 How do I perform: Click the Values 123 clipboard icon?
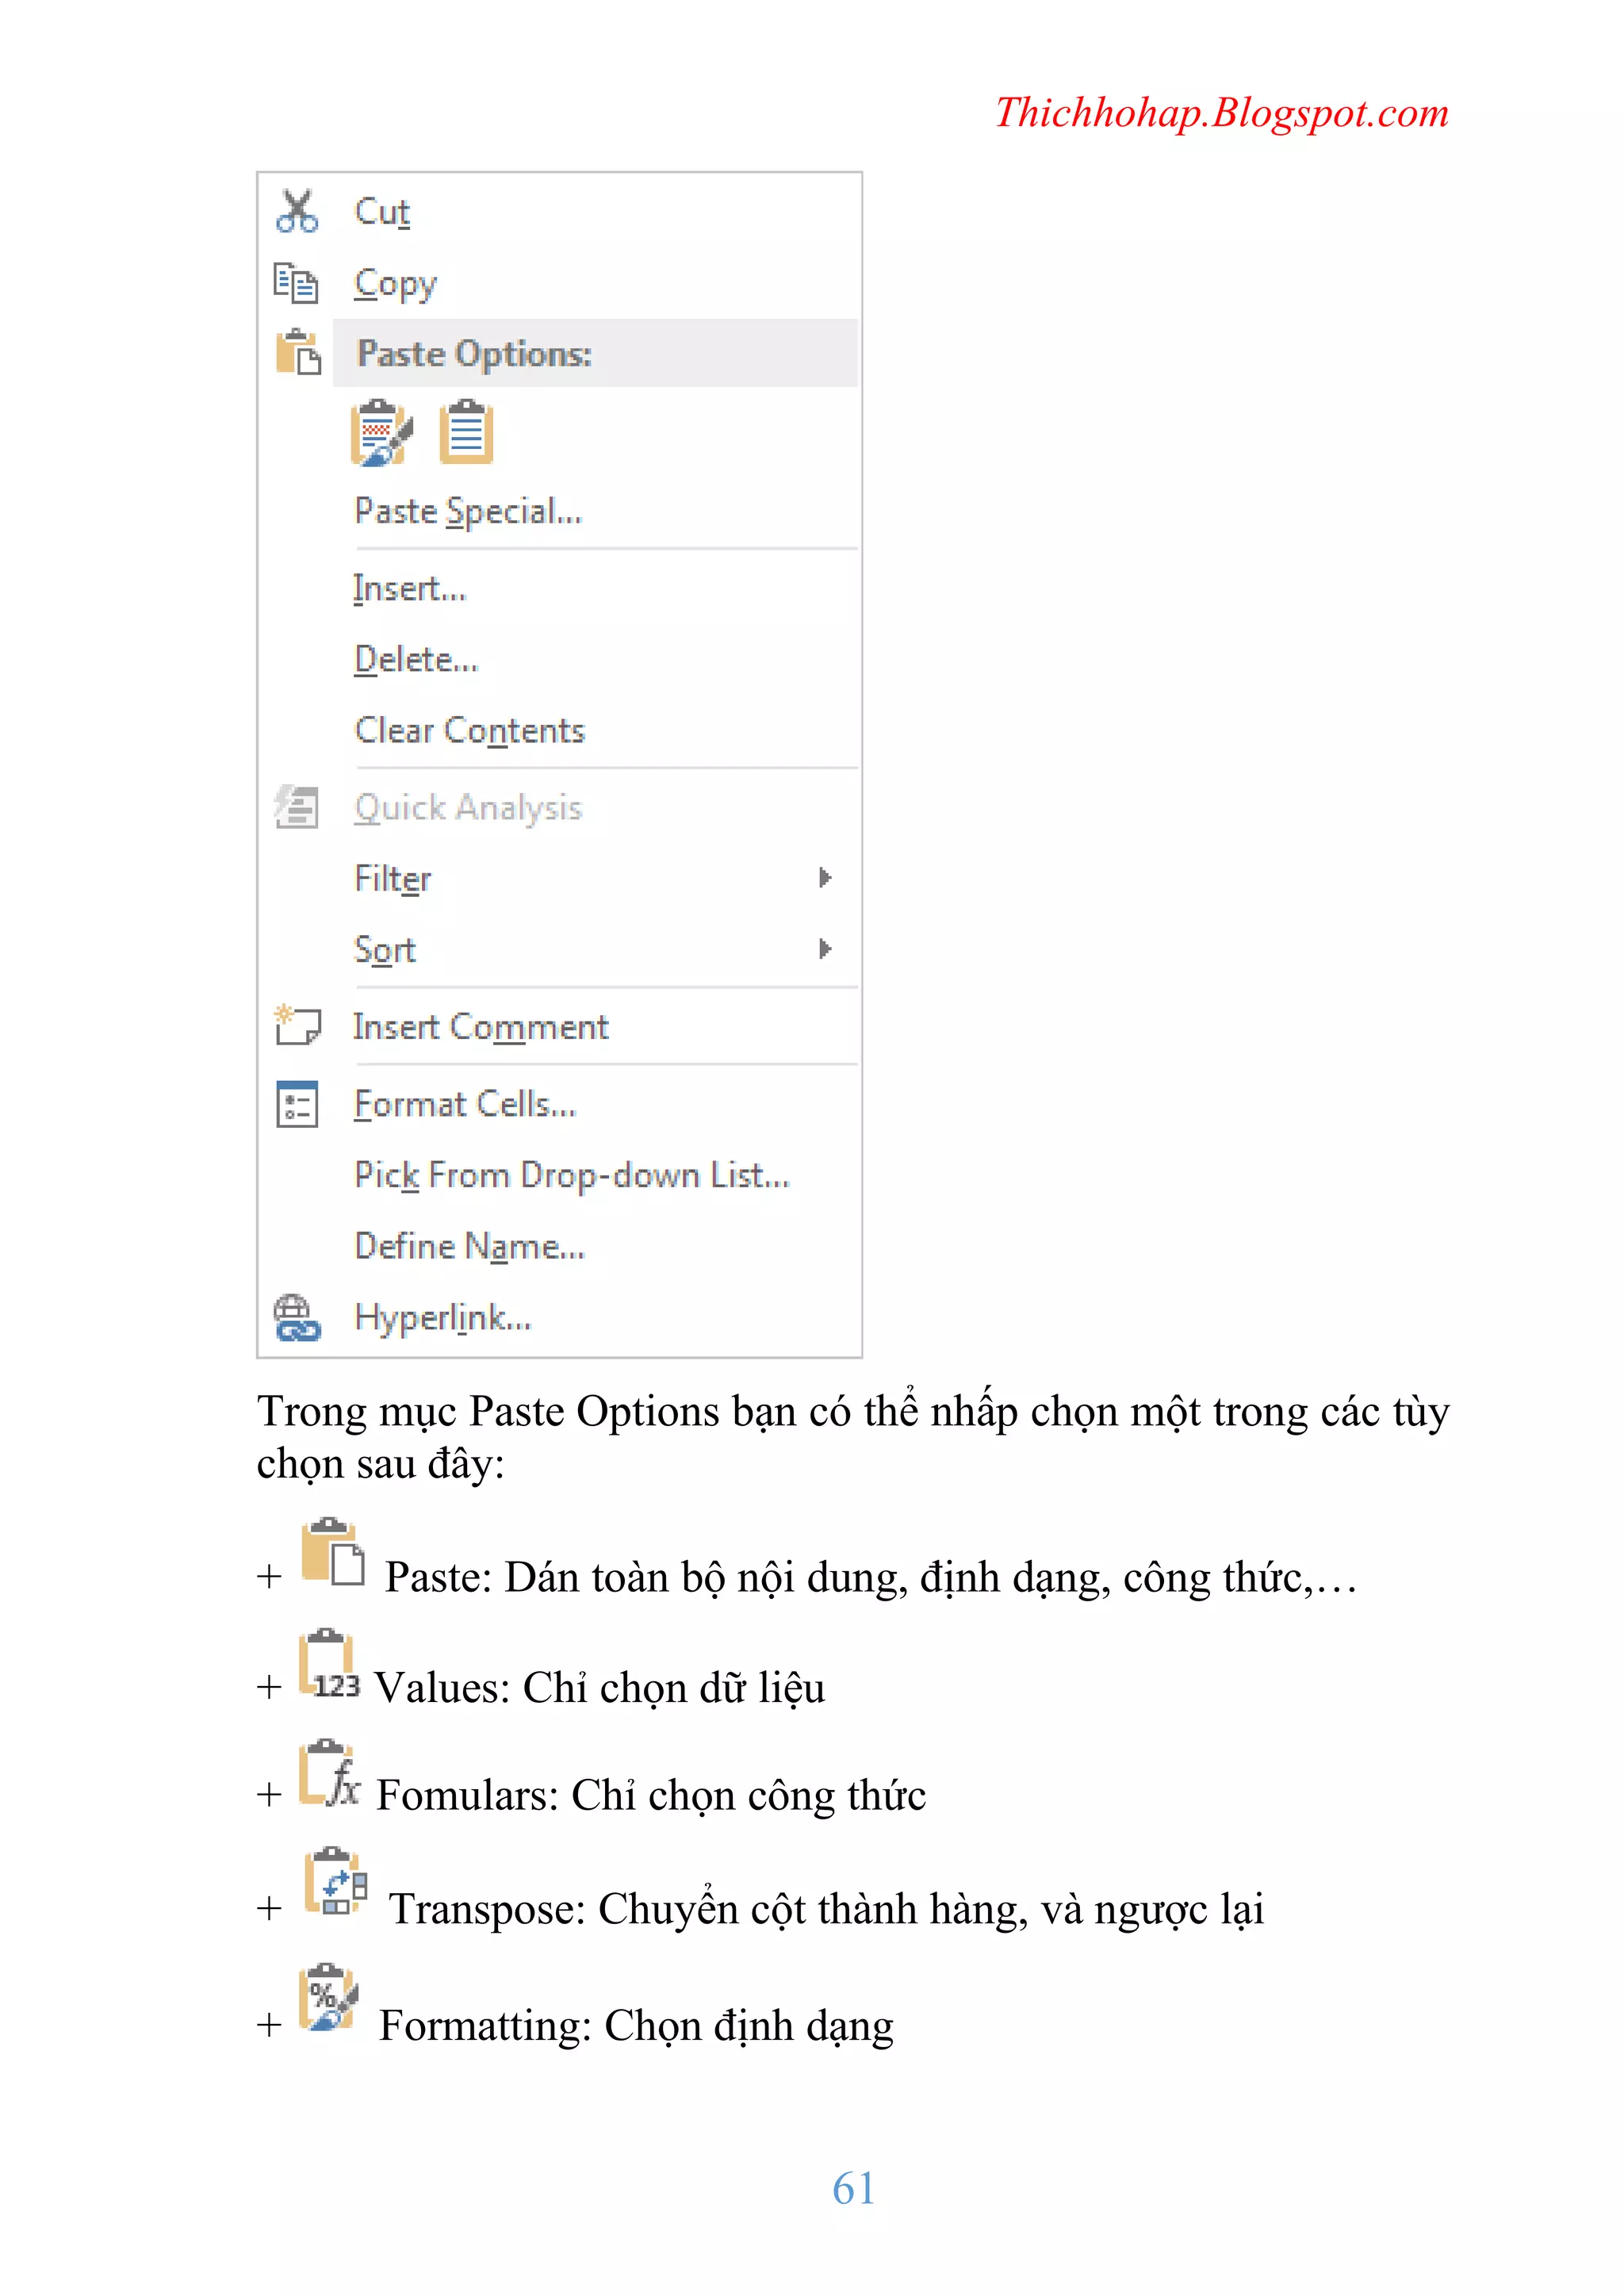(x=329, y=1665)
